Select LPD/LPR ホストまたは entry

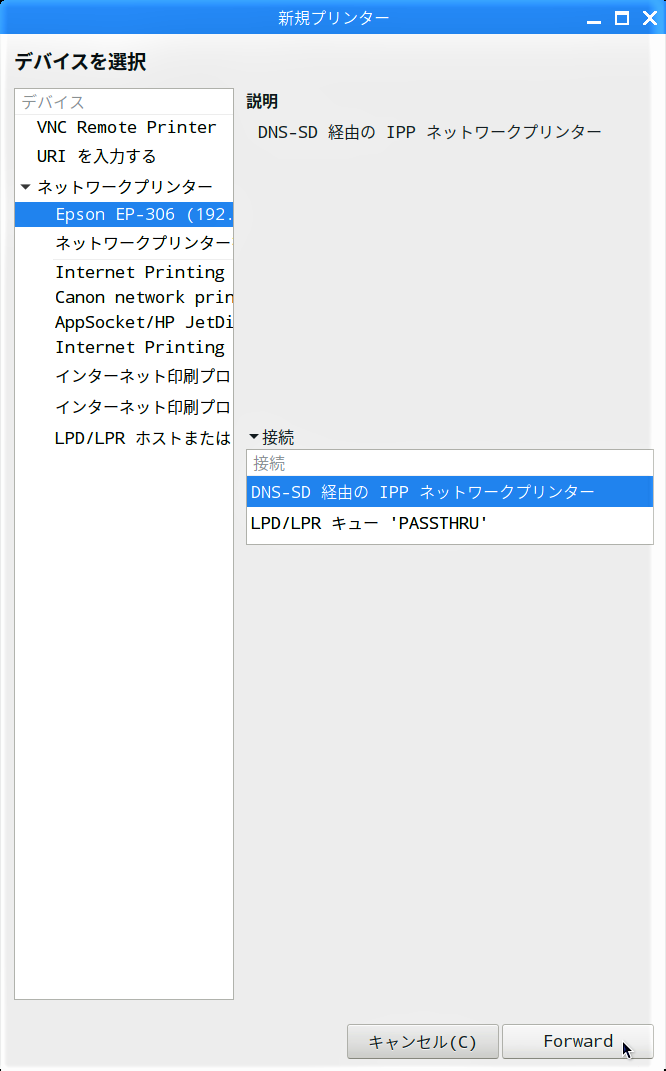pos(124,439)
